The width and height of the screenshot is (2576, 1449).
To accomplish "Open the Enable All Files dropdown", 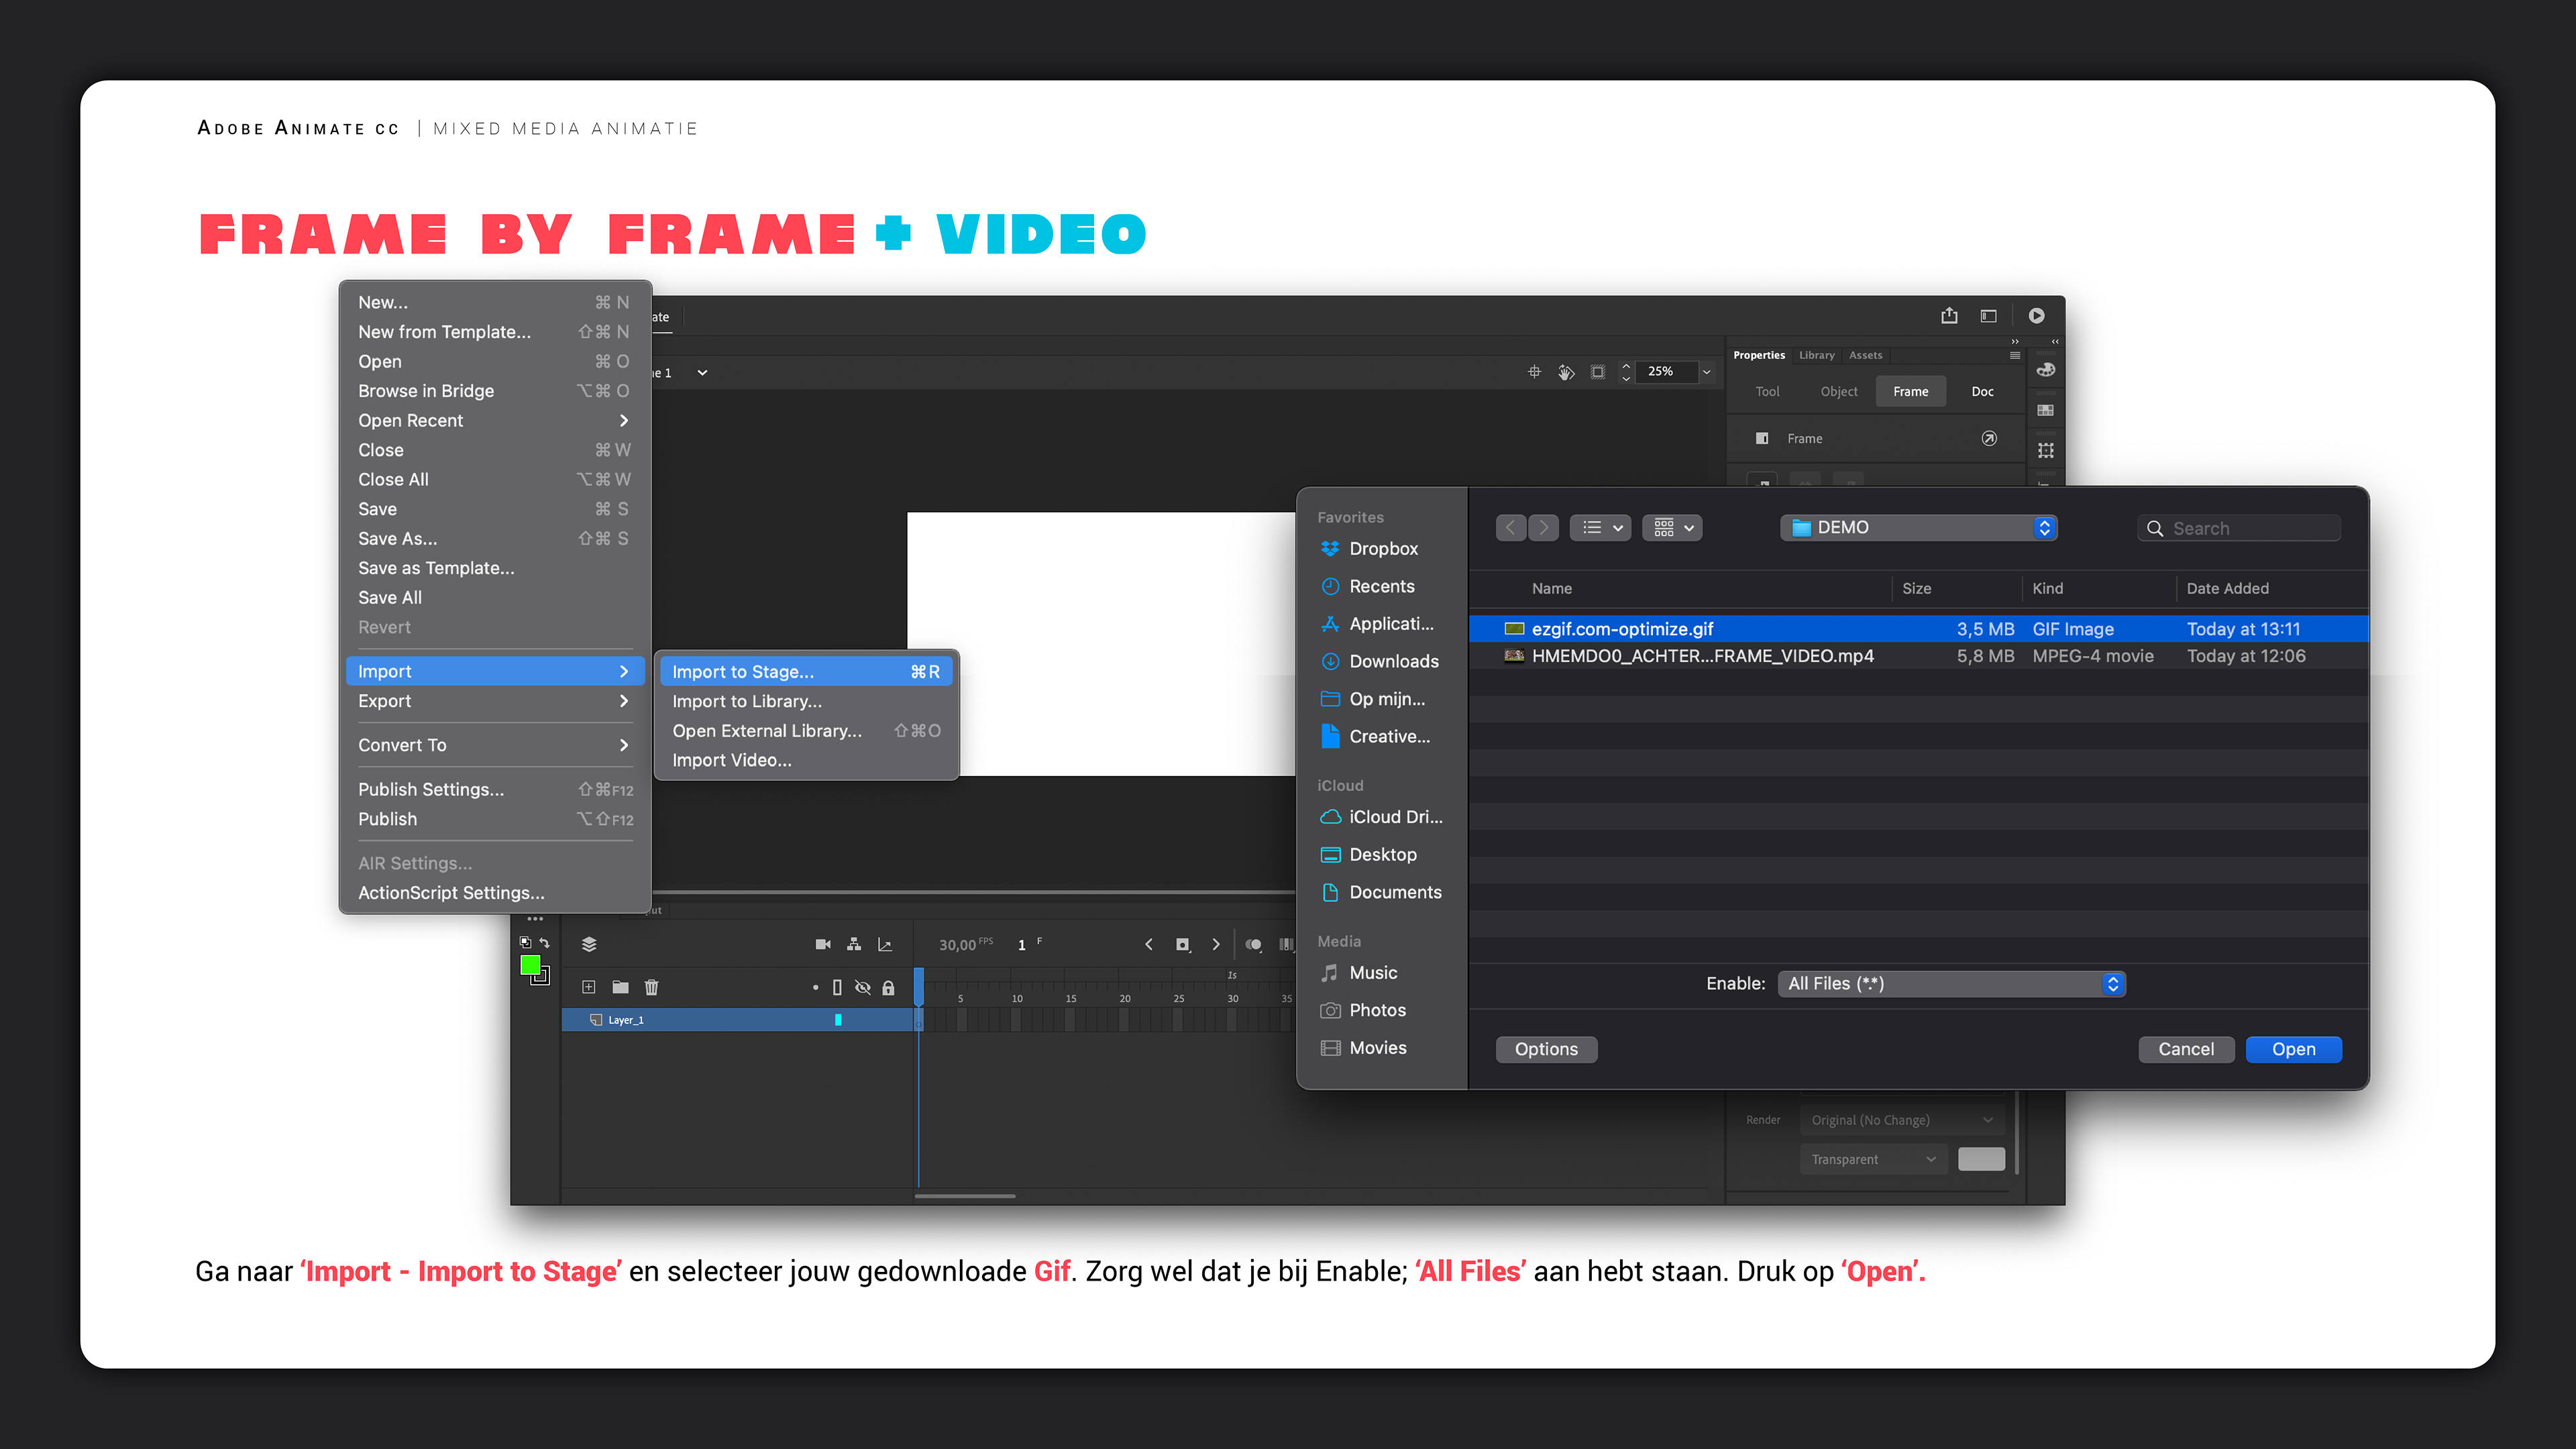I will 1951,983.
